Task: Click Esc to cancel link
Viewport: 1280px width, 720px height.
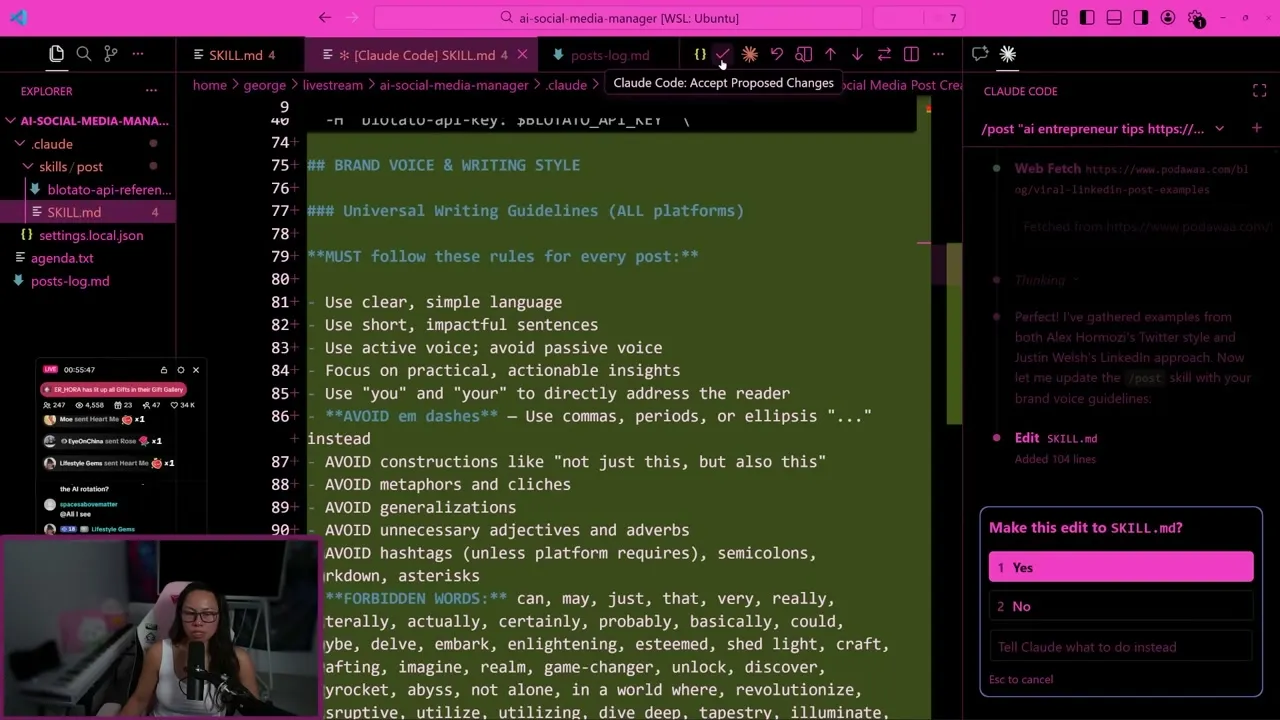Action: tap(1021, 679)
